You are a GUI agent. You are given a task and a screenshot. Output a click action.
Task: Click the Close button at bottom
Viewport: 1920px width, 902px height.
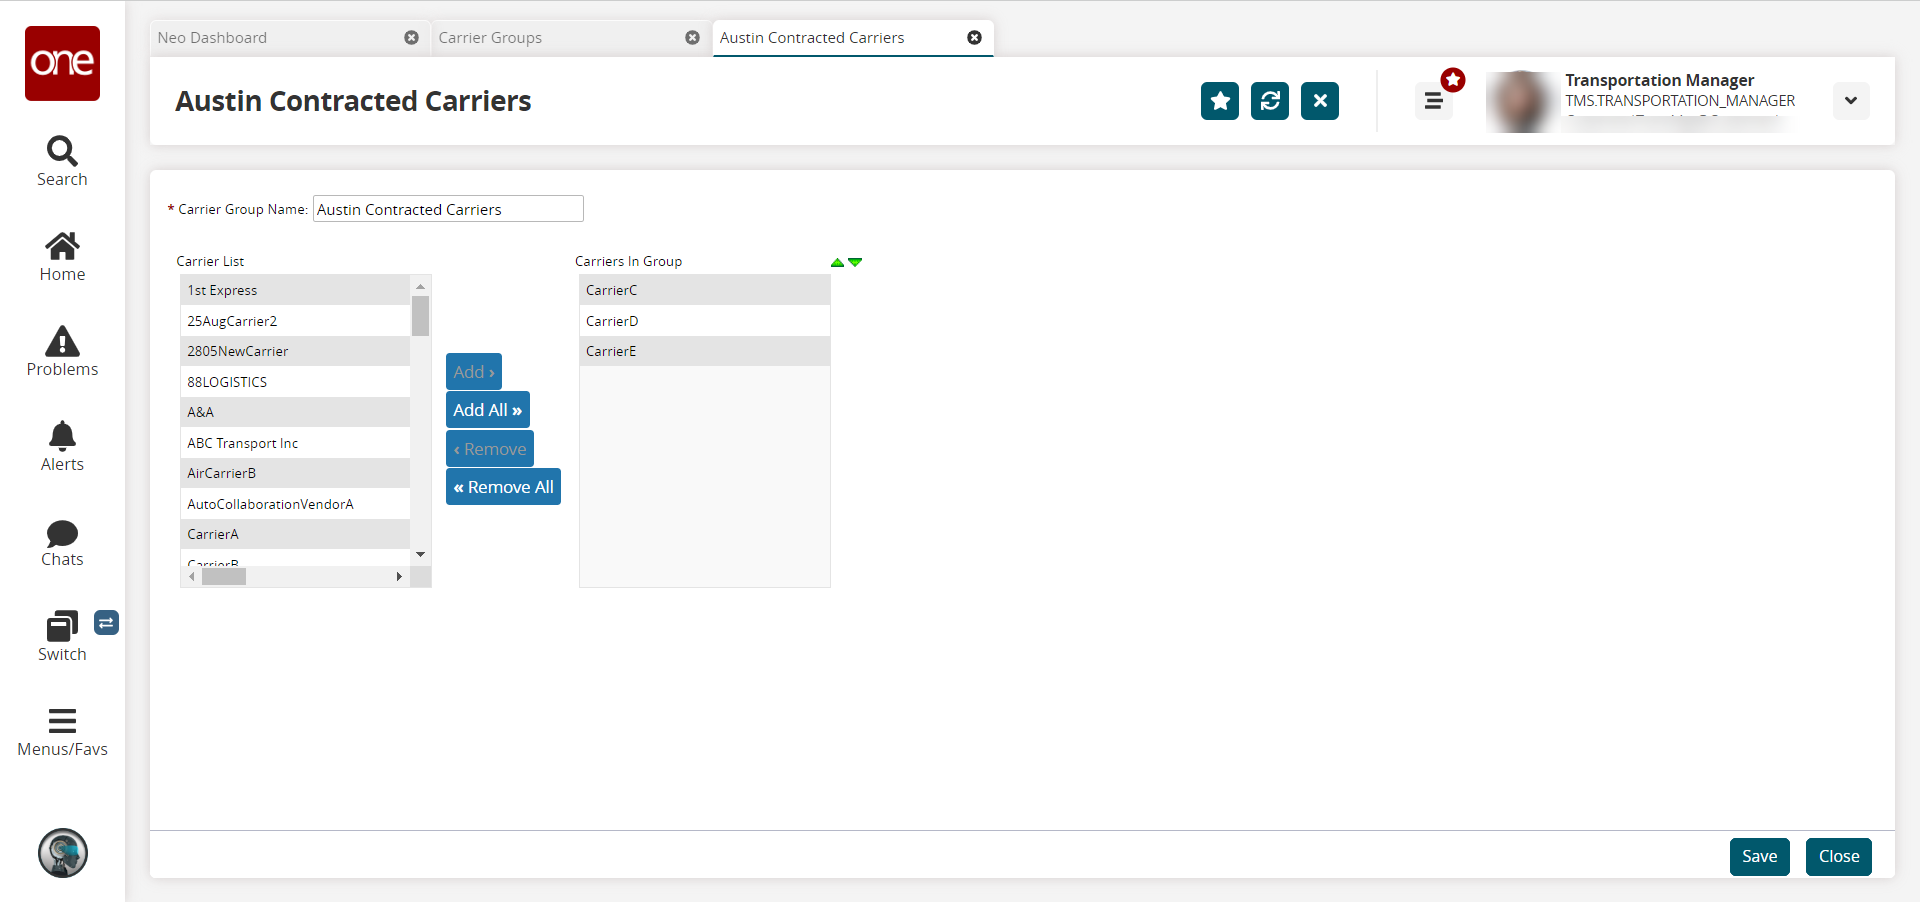(1839, 856)
